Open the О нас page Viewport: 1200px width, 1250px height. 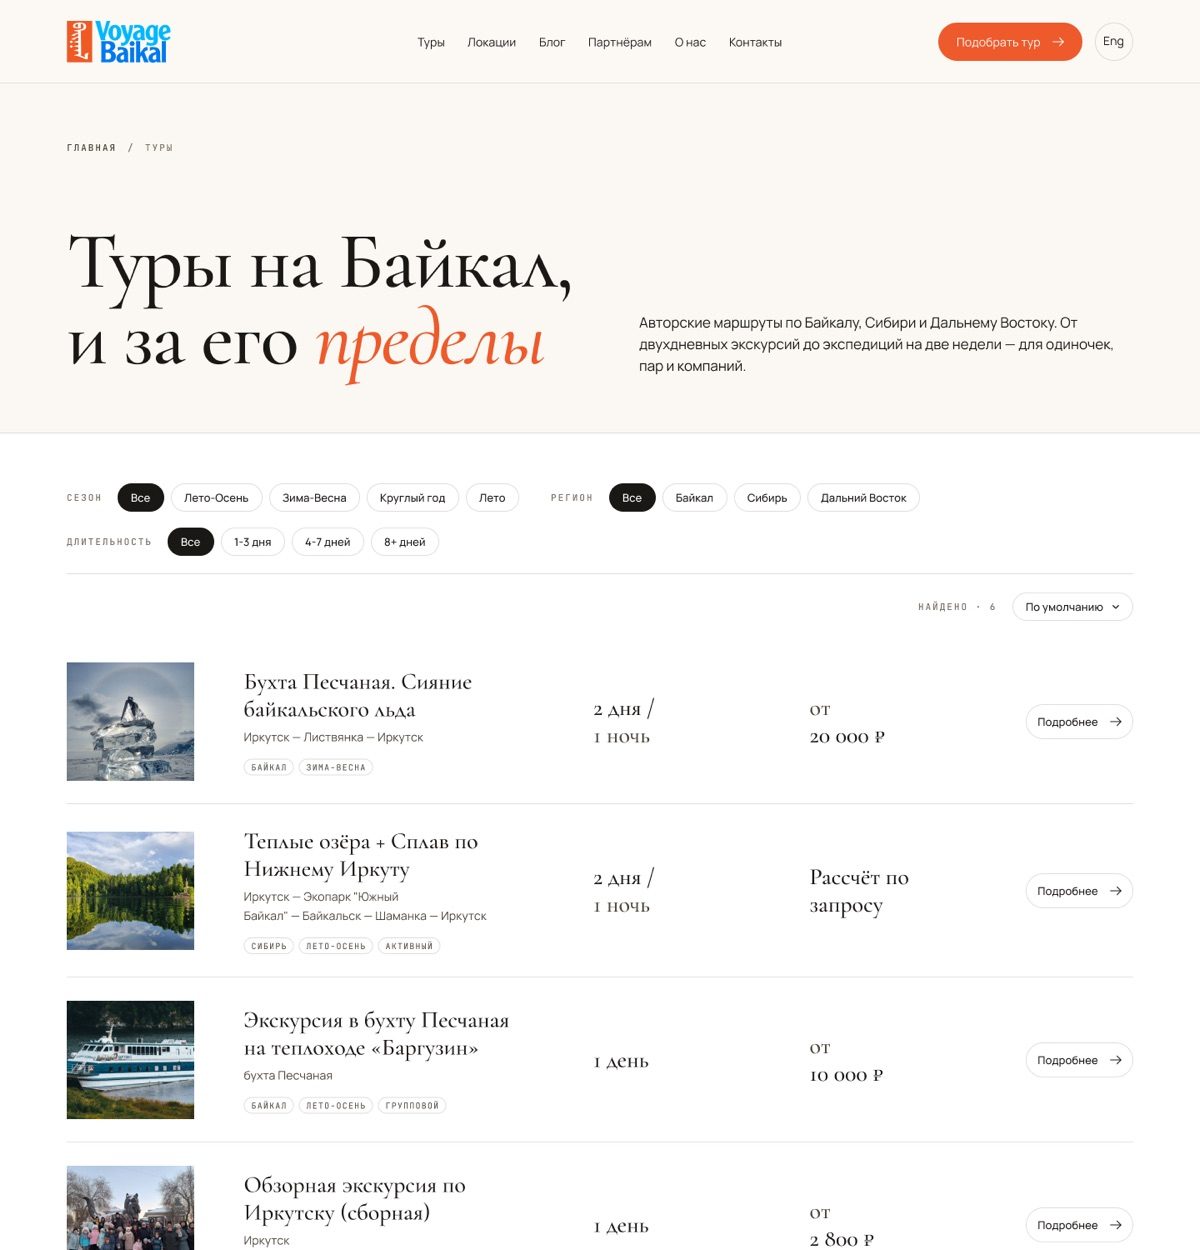[x=690, y=42]
